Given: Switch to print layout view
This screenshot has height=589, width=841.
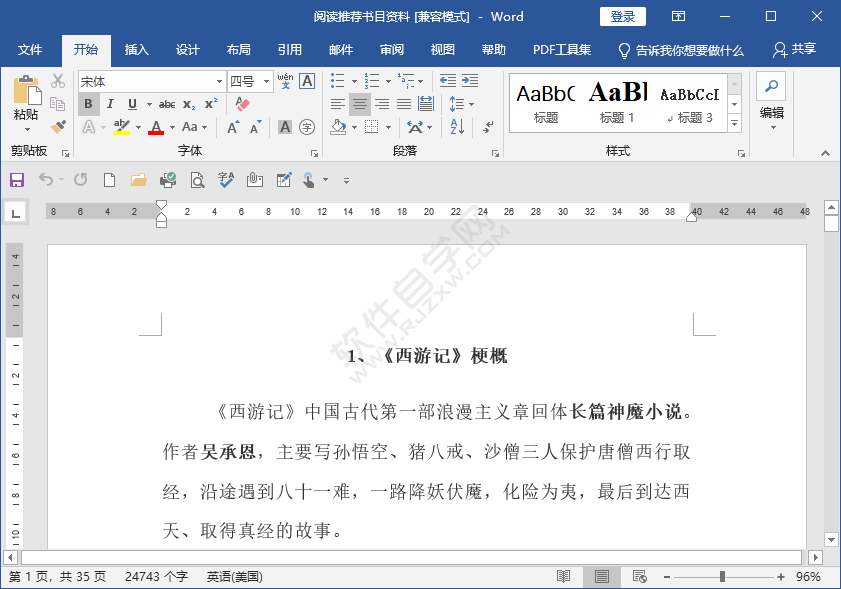Looking at the screenshot, I should (x=602, y=577).
